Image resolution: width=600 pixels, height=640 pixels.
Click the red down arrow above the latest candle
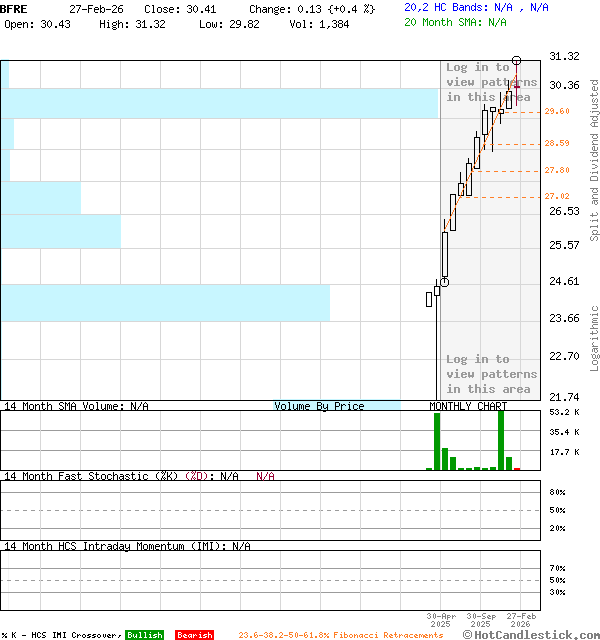pos(516,84)
